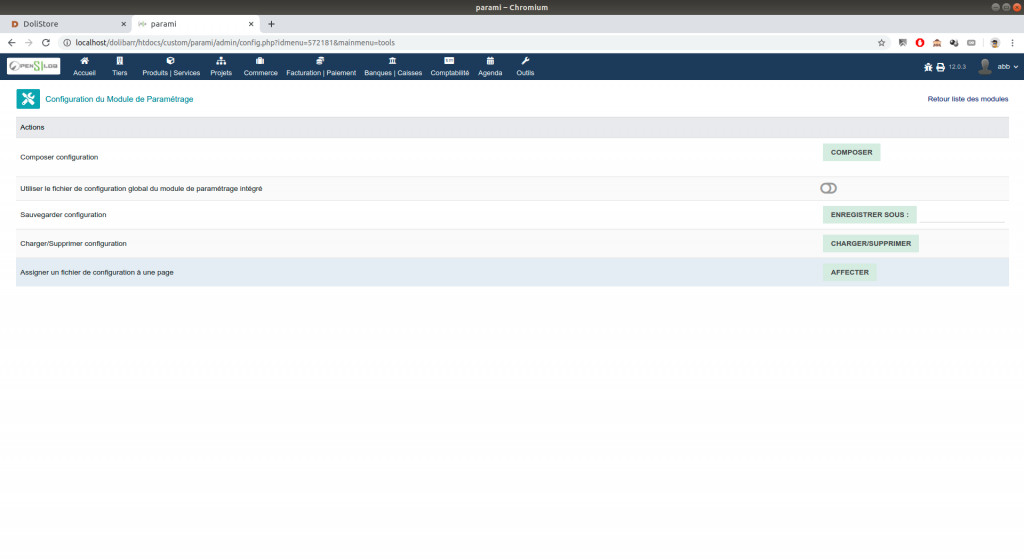Screen dimensions: 1024x559
Task: Click the OpenSilog logo
Action: (34, 66)
